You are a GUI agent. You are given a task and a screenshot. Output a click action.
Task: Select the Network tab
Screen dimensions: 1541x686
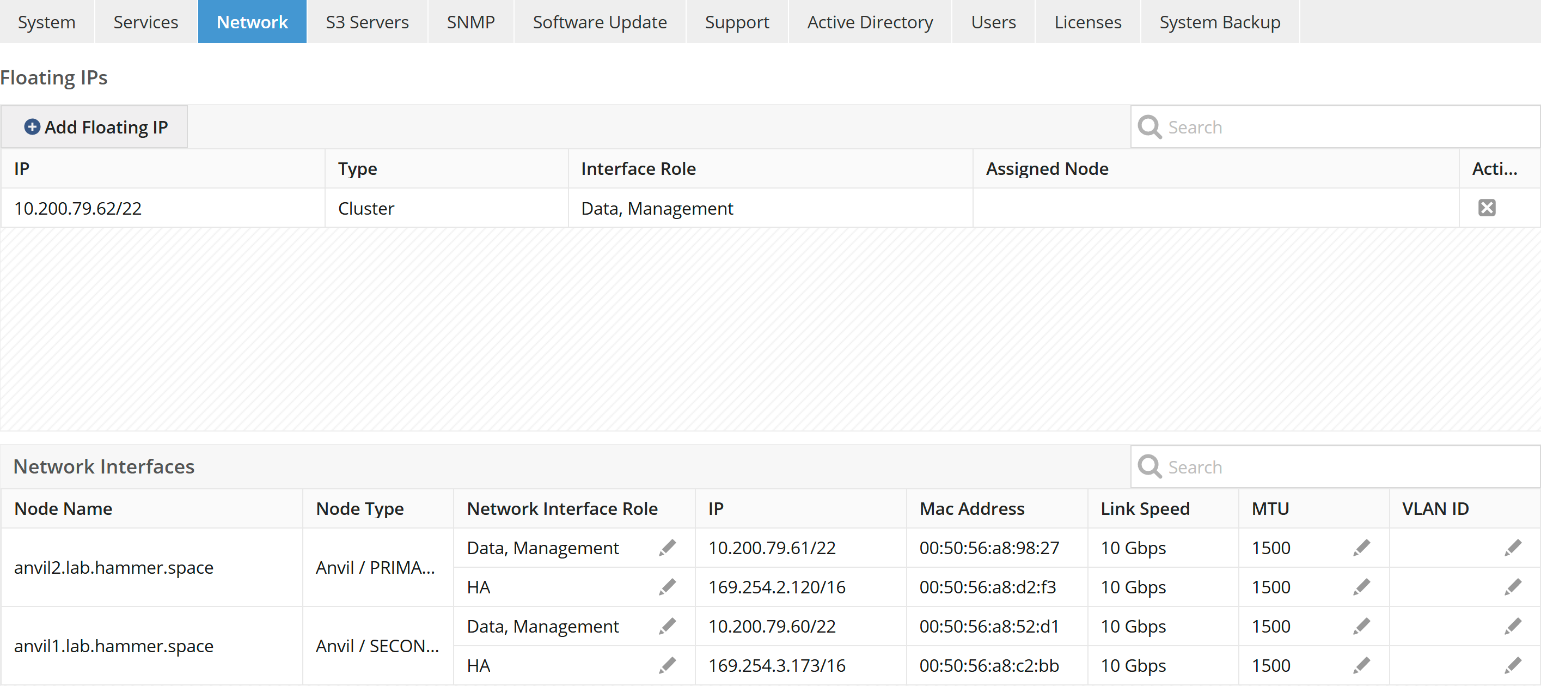click(252, 22)
